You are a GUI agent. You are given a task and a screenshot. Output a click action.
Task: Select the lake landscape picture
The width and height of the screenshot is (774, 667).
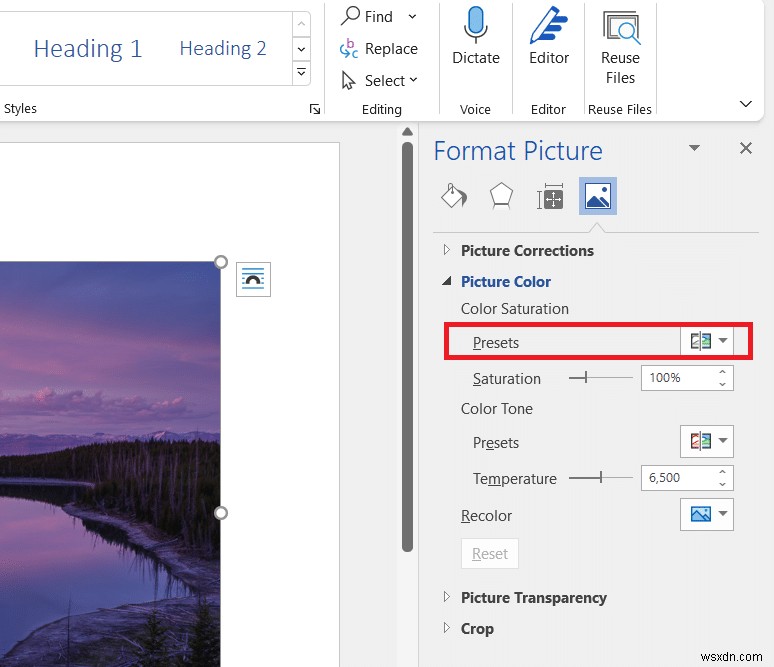(x=110, y=464)
